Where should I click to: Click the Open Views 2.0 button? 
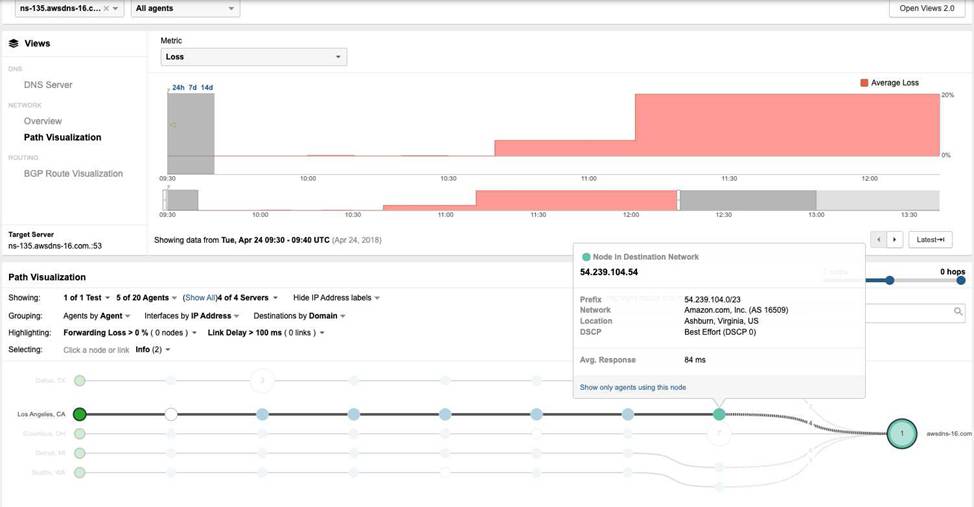coord(927,9)
